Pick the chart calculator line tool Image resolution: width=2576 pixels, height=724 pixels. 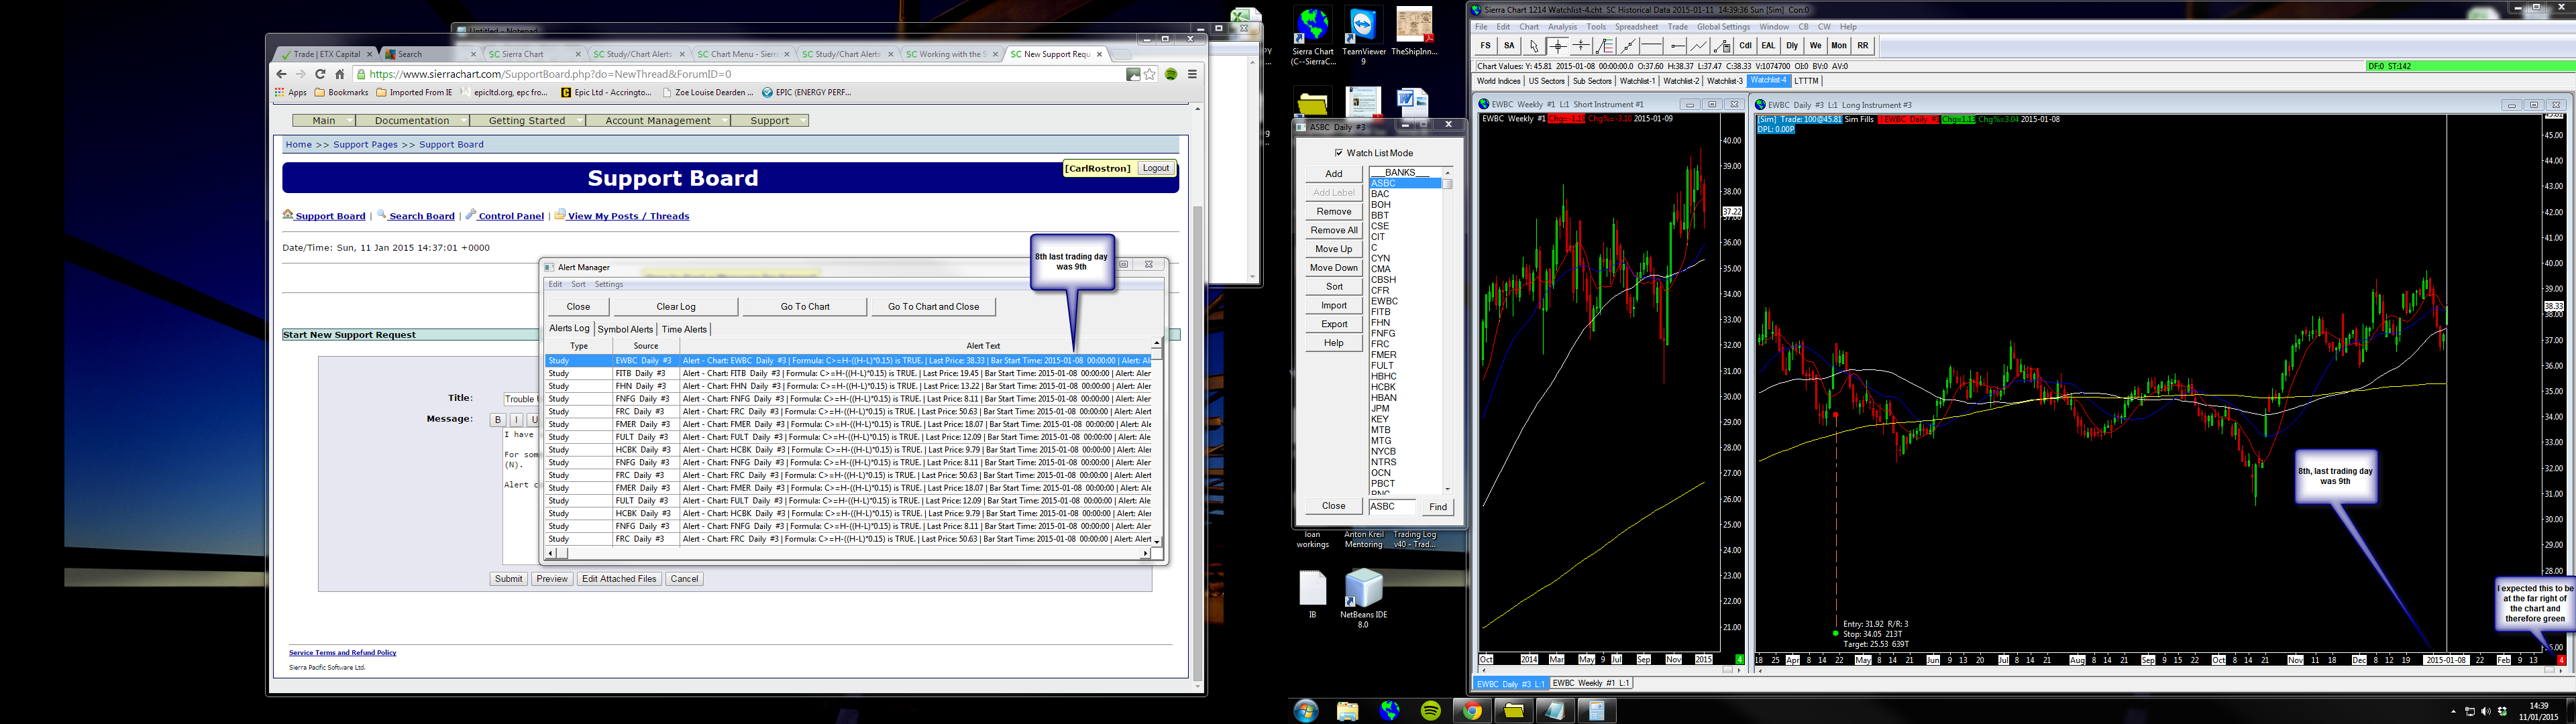(x=1722, y=46)
